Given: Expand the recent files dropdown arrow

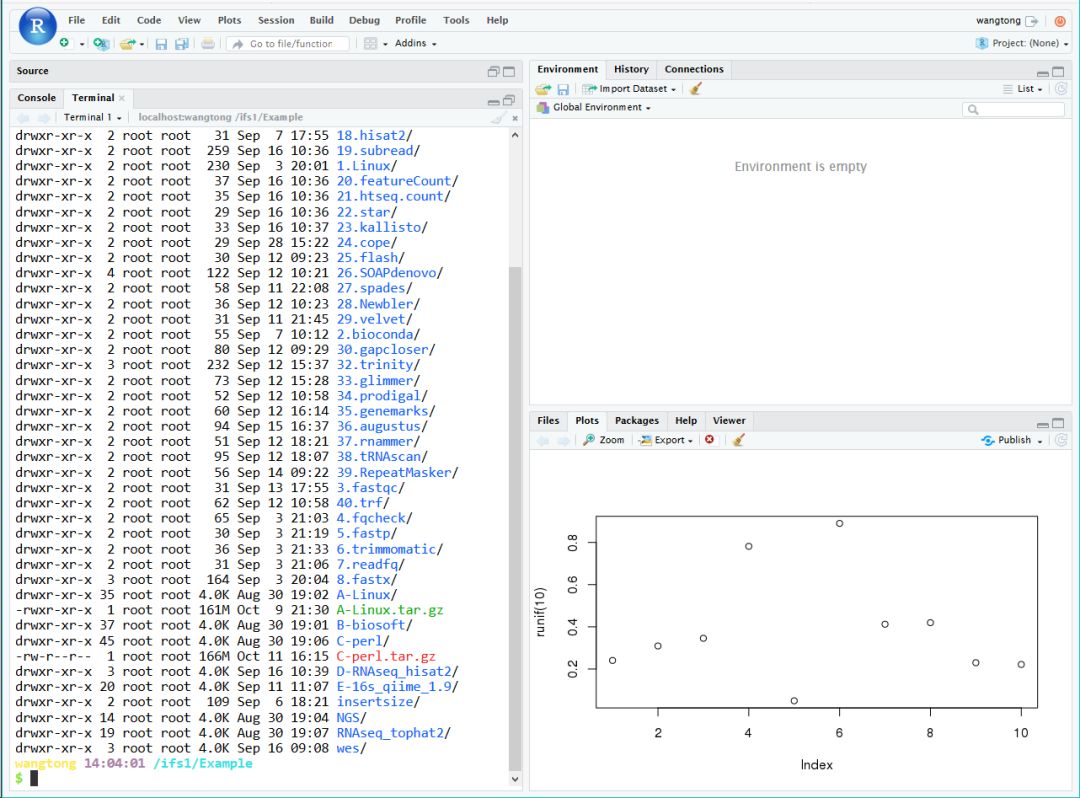Looking at the screenshot, I should coord(142,43).
